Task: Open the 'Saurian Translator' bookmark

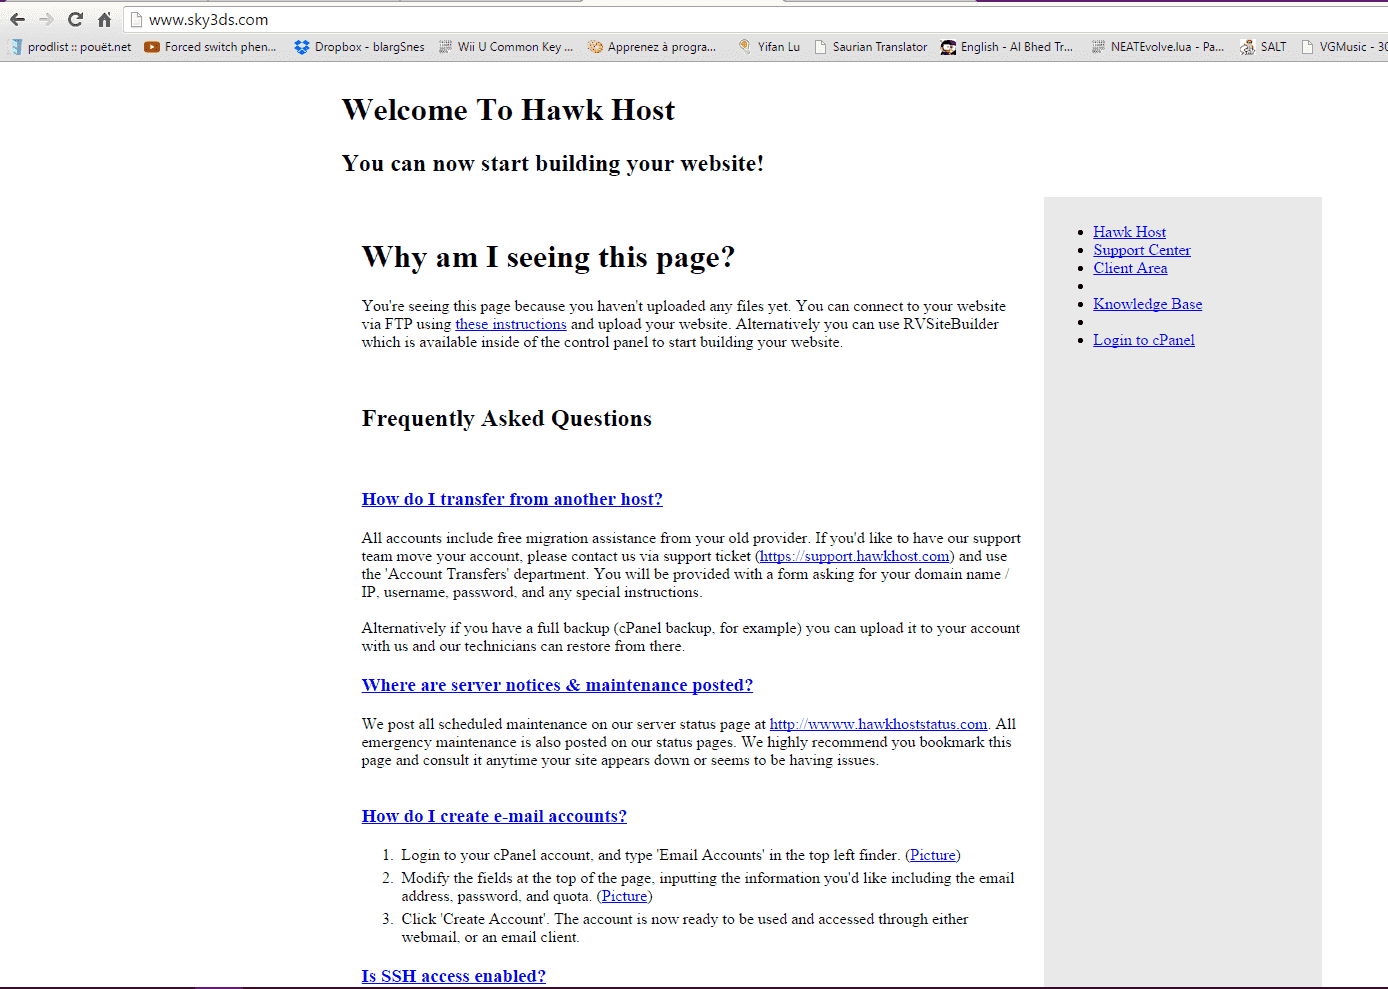Action: pos(870,47)
